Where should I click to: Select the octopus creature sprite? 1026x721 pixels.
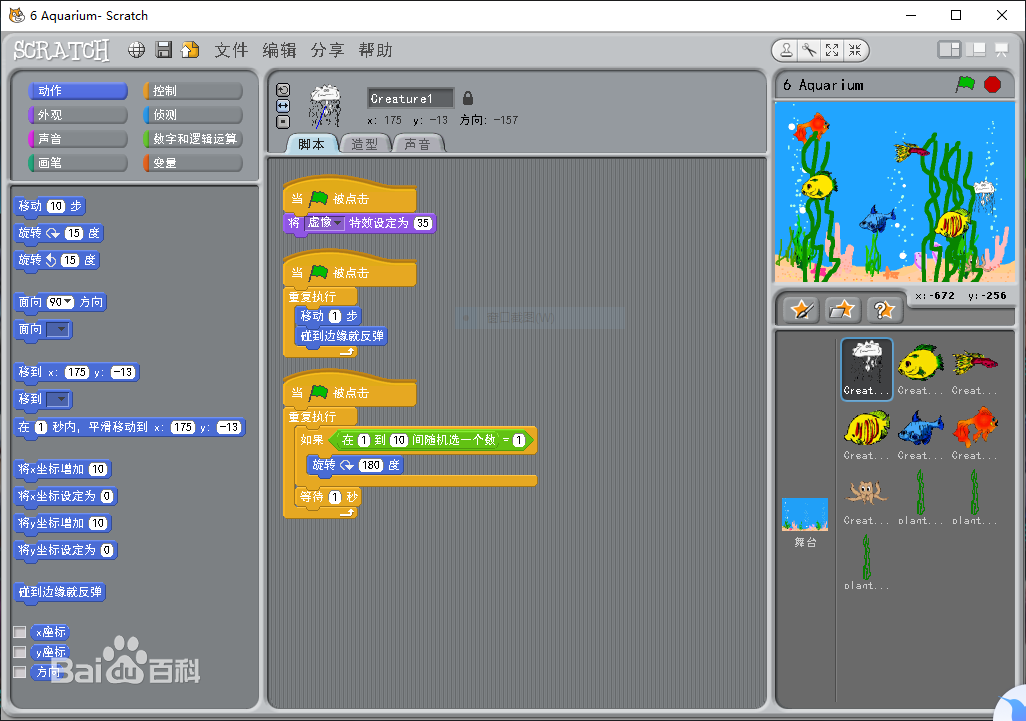(866, 499)
